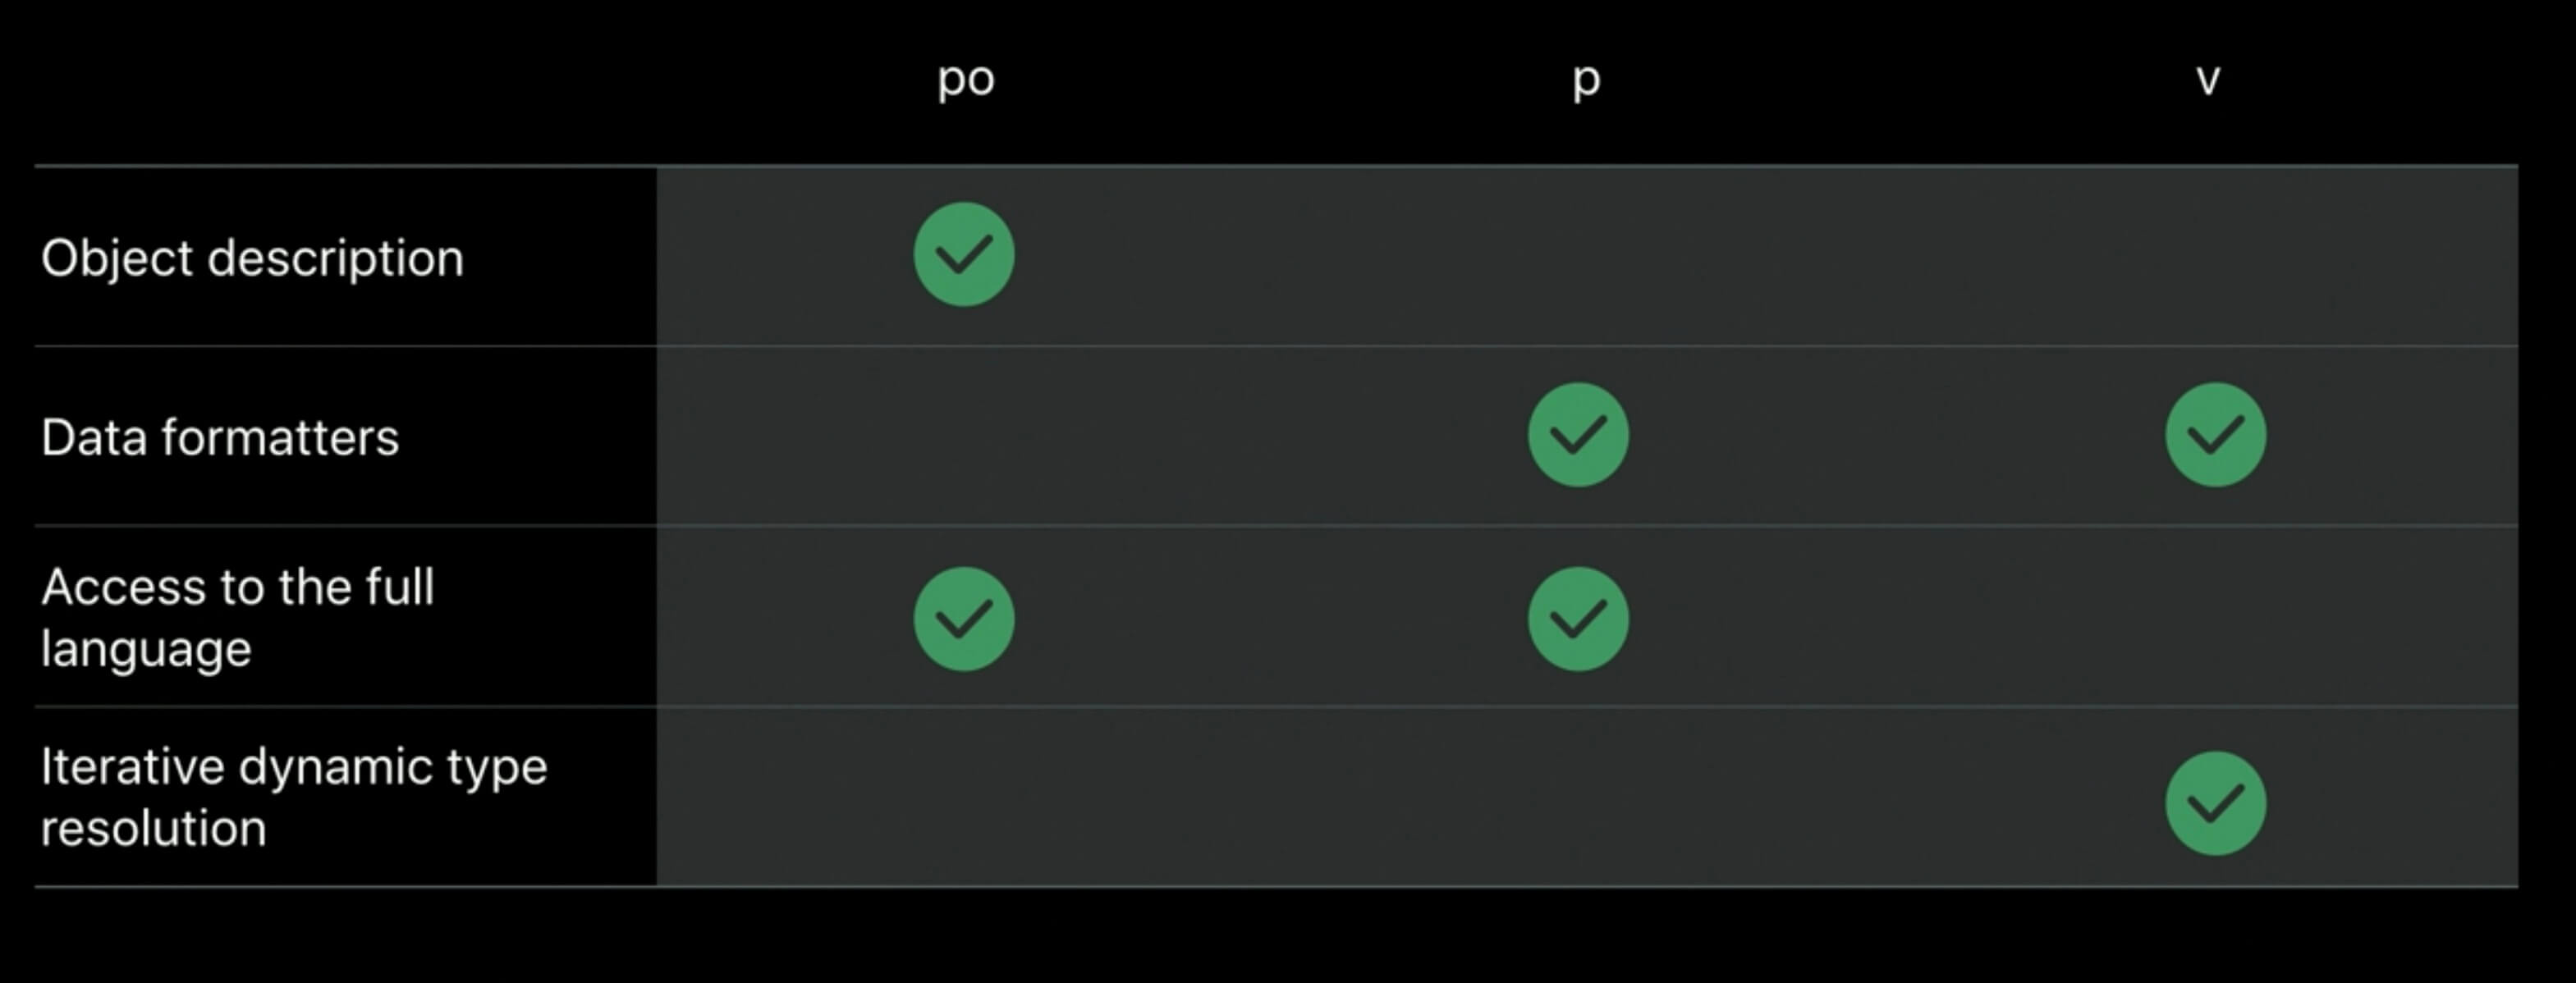2576x983 pixels.
Task: Click the Data formatters row label
Action: click(x=220, y=438)
